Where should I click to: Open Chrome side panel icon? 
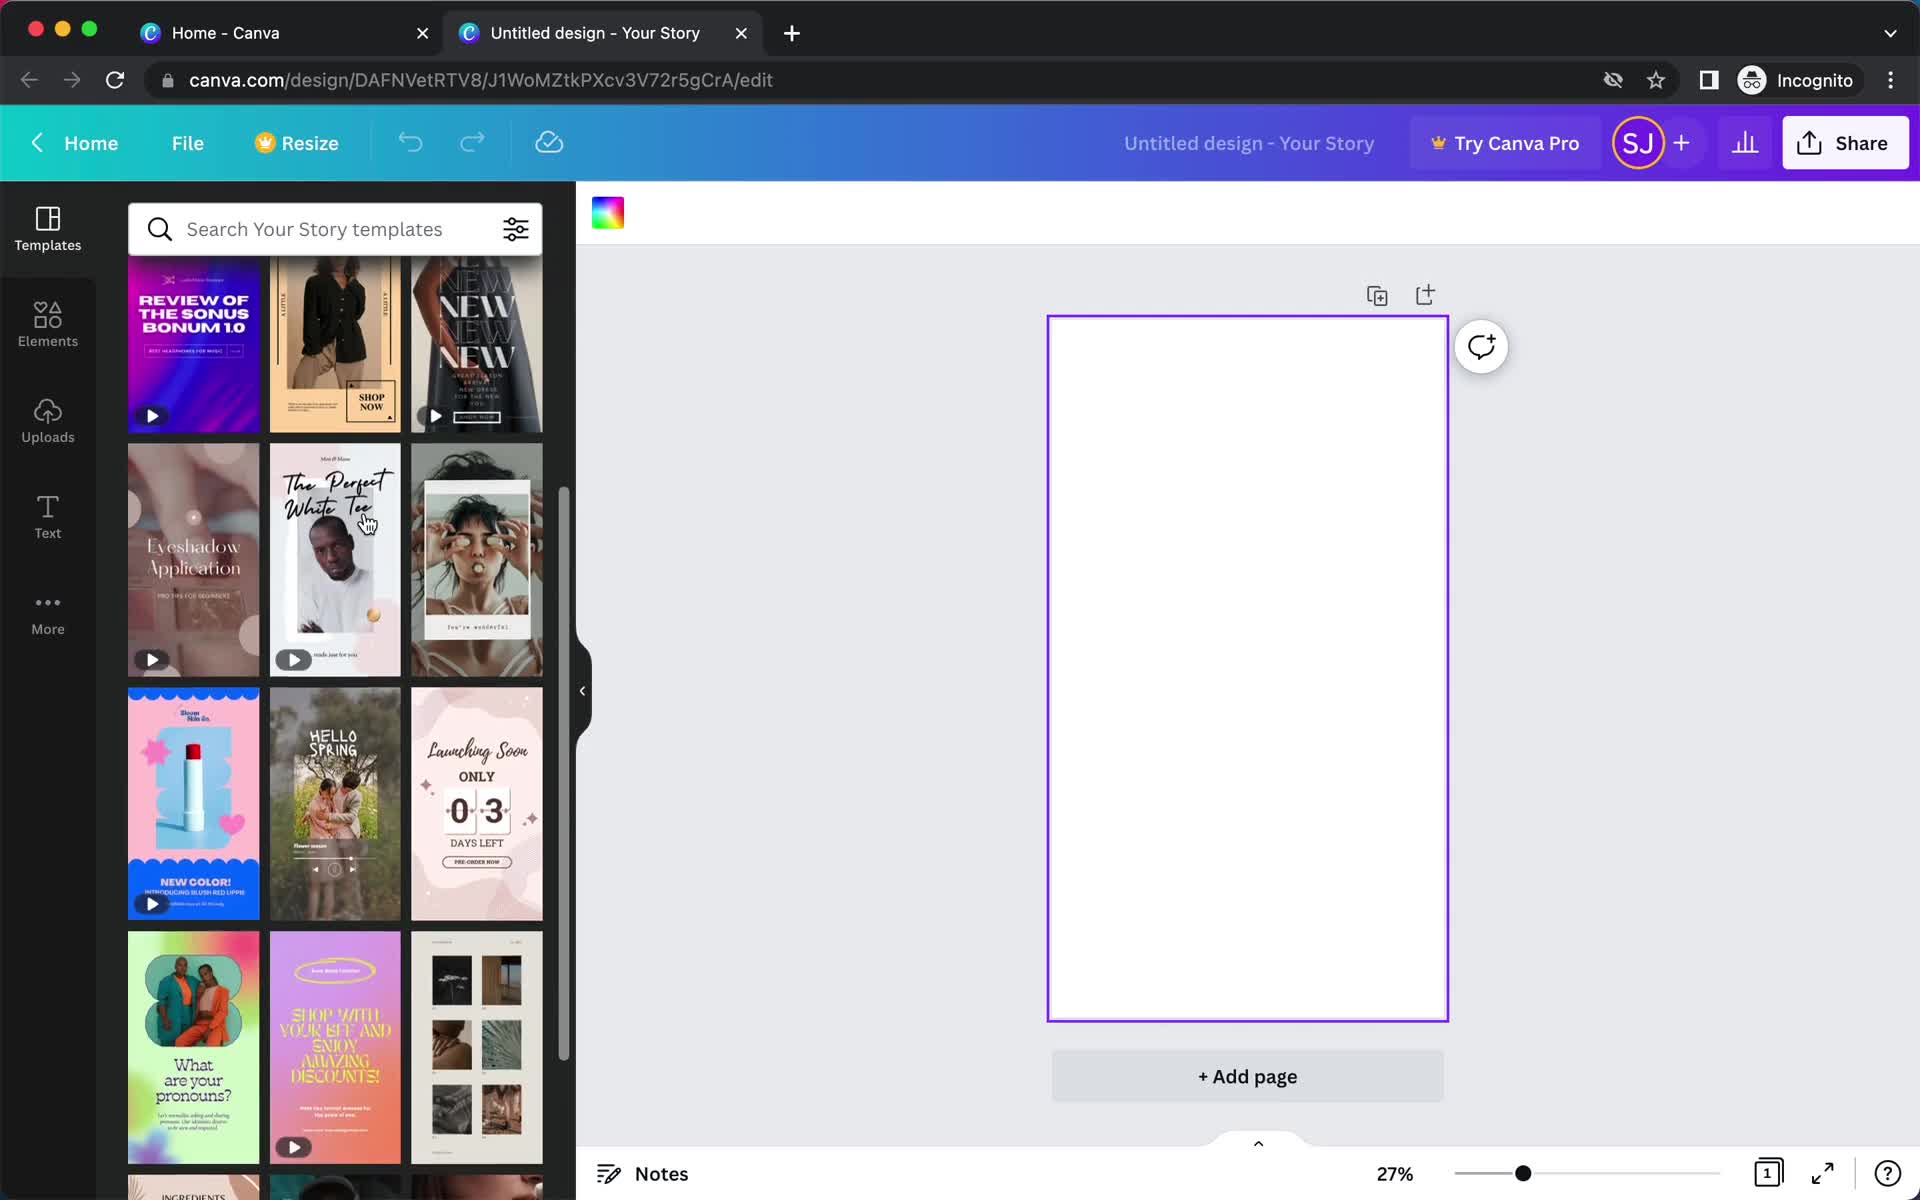1708,80
